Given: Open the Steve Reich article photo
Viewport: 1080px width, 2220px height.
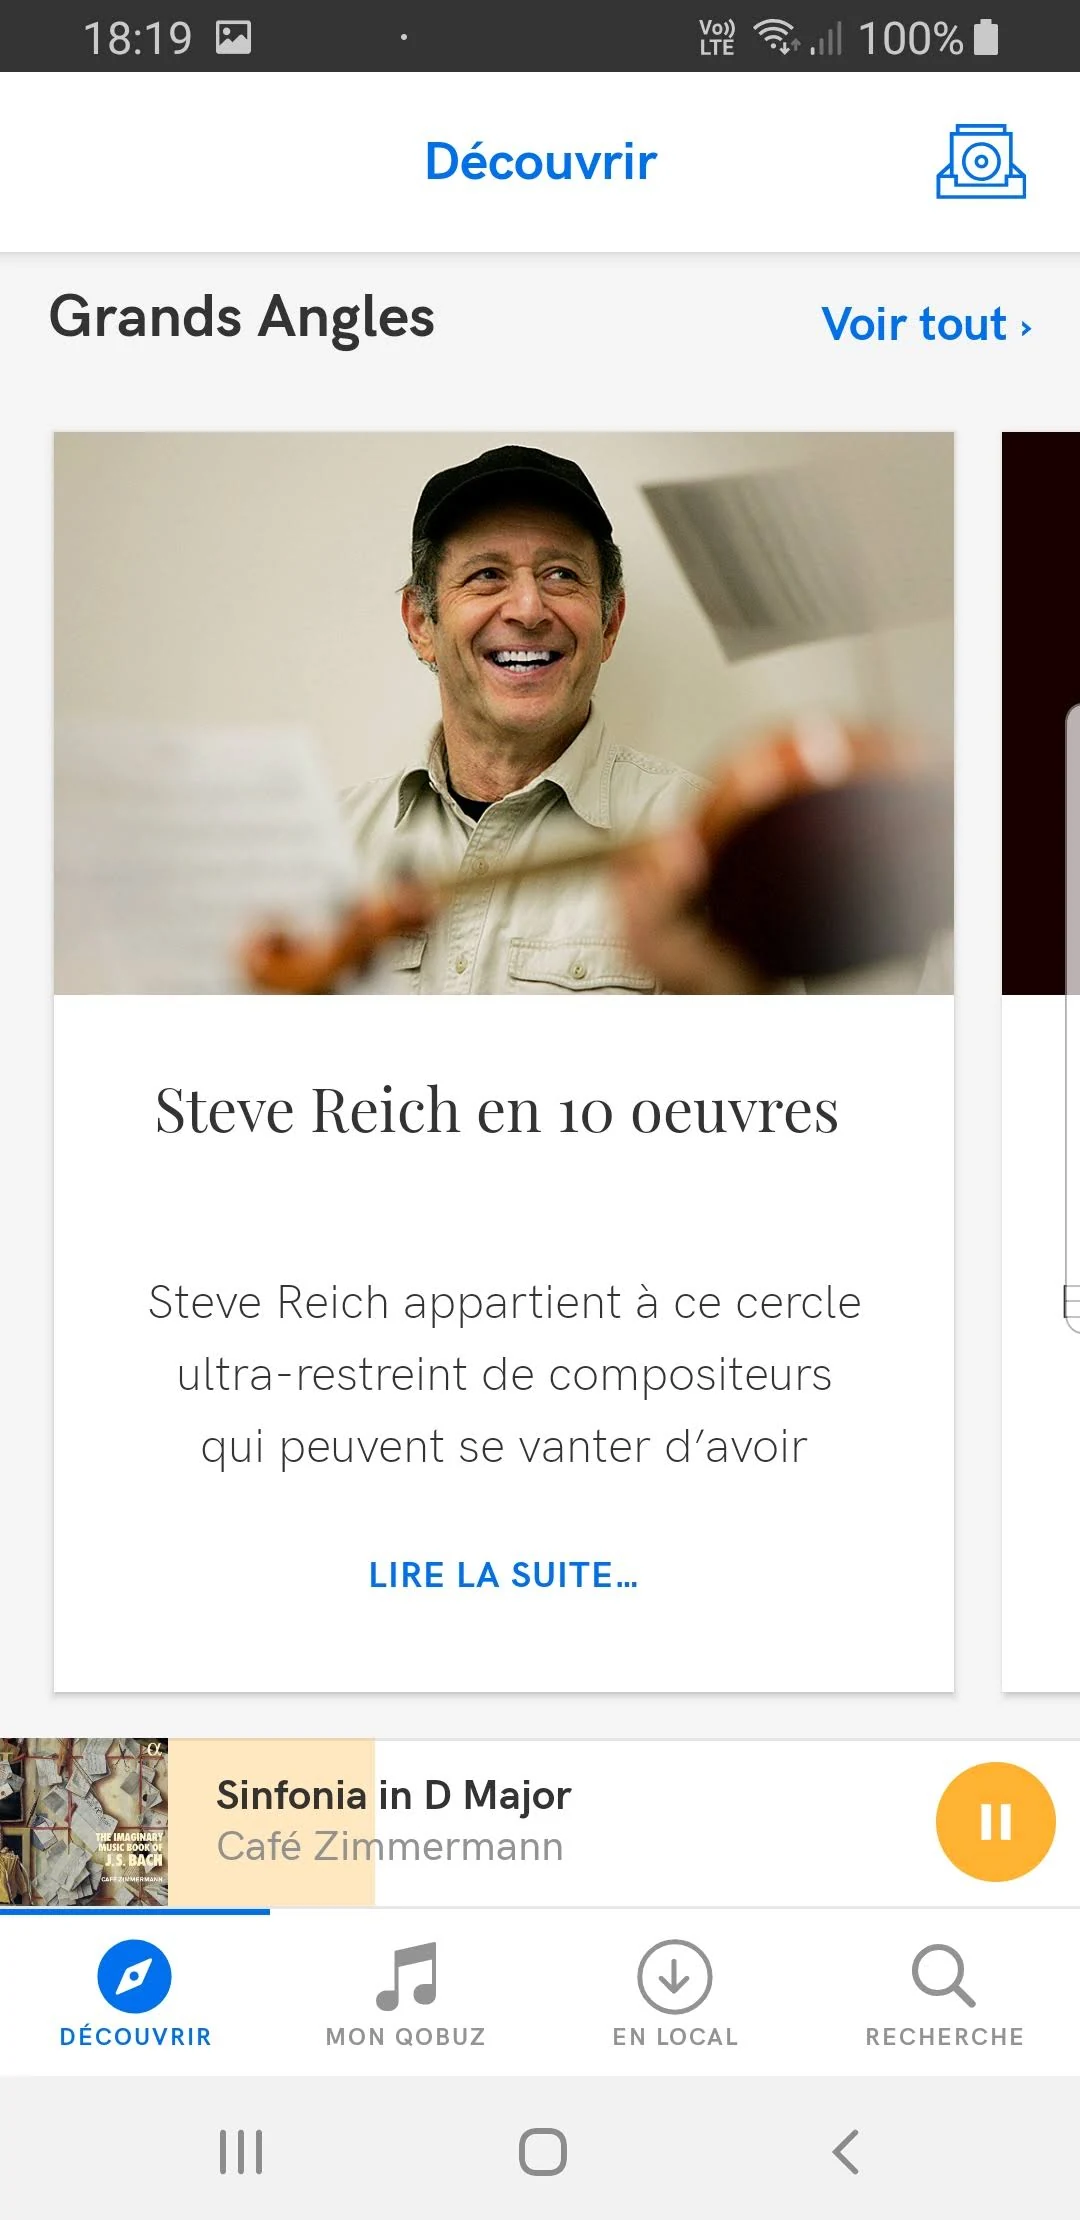Looking at the screenshot, I should (504, 713).
